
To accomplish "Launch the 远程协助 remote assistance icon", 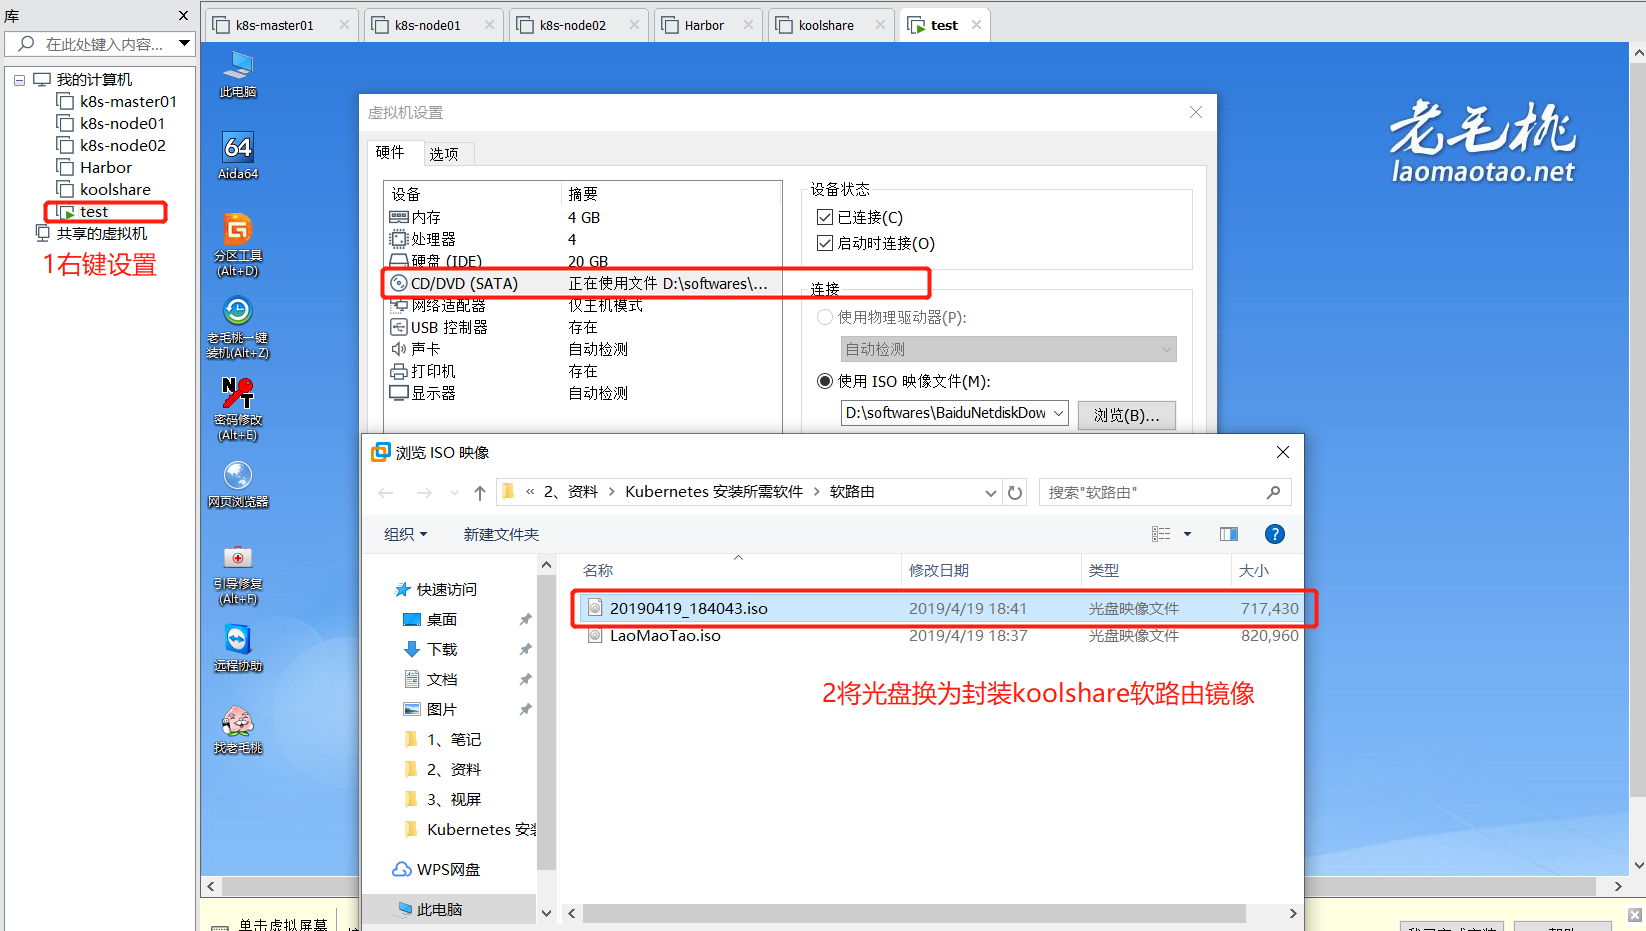I will point(238,648).
